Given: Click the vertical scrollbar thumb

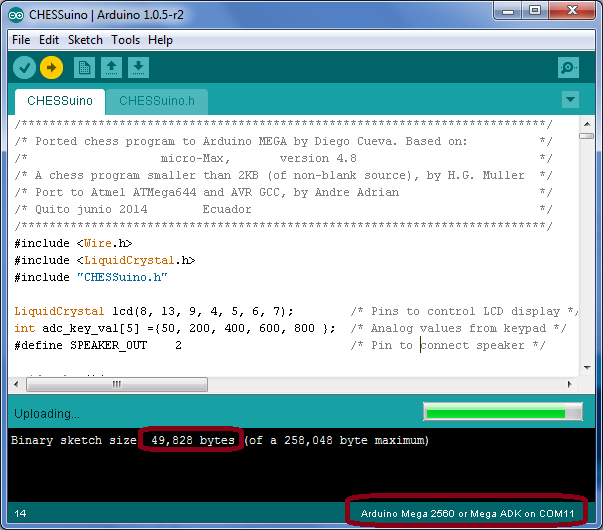Looking at the screenshot, I should (587, 136).
